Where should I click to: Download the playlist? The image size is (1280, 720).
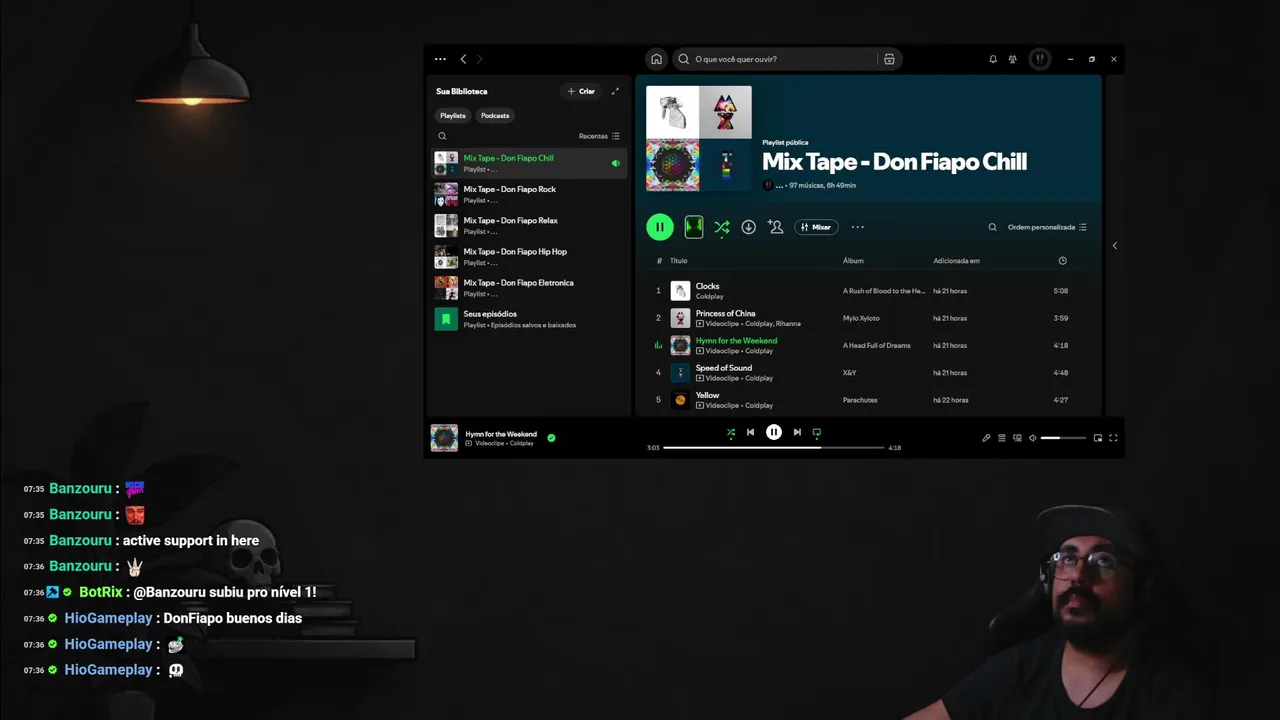click(748, 227)
